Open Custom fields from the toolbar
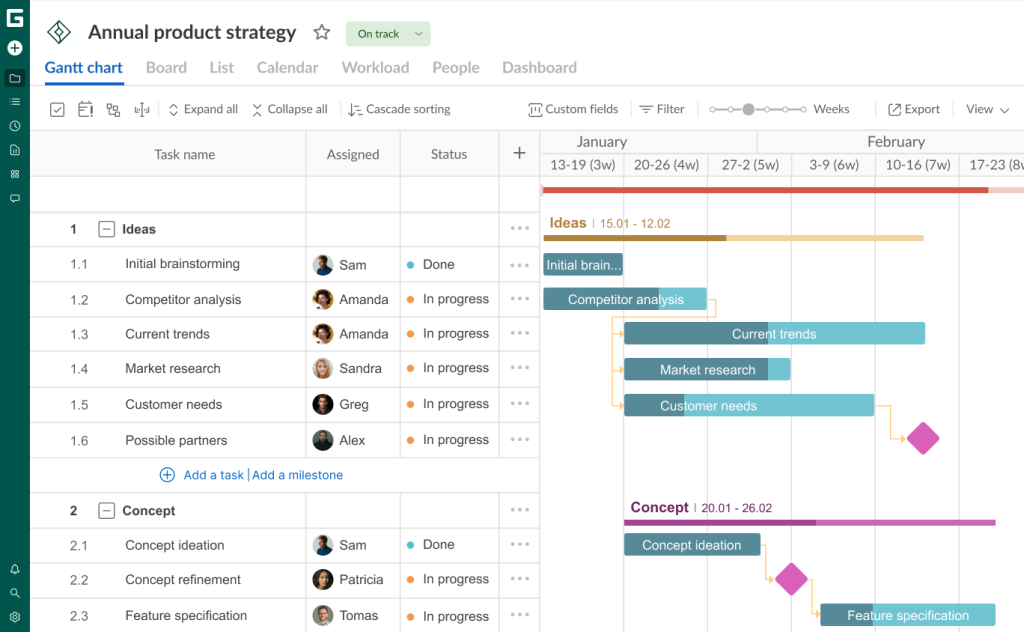 [x=573, y=109]
